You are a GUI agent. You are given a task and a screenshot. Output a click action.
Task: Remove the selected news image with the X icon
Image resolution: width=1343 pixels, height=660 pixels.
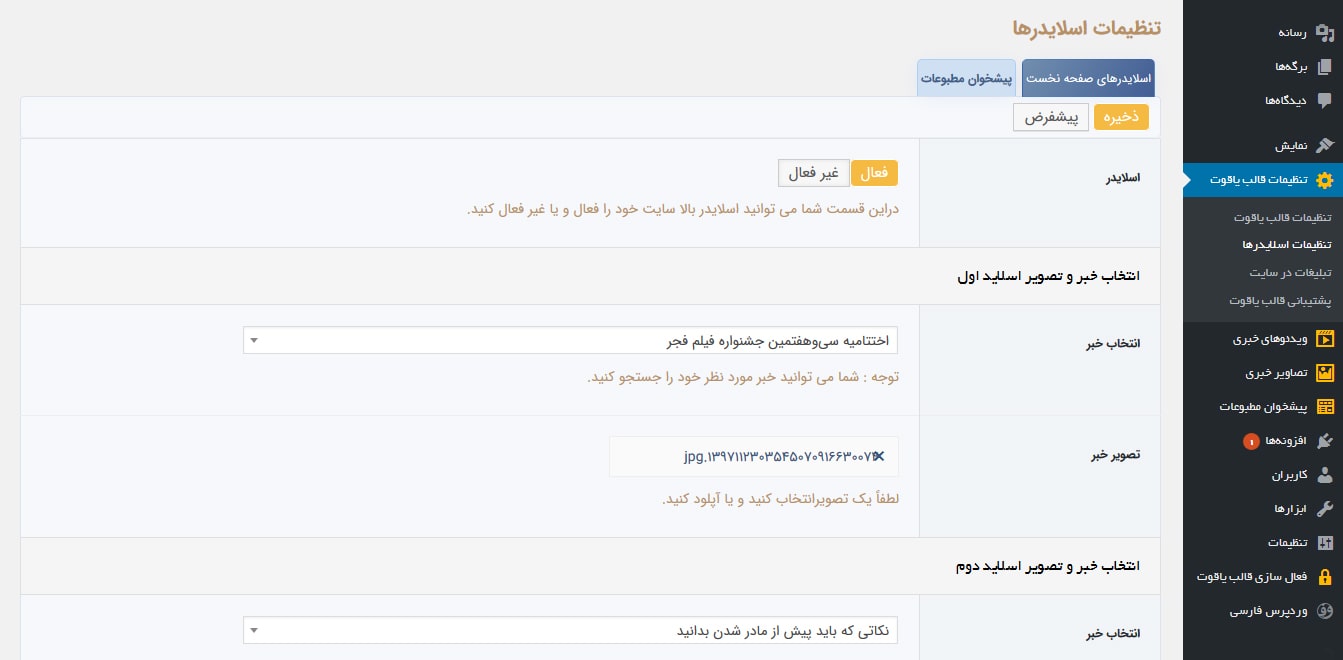878,456
